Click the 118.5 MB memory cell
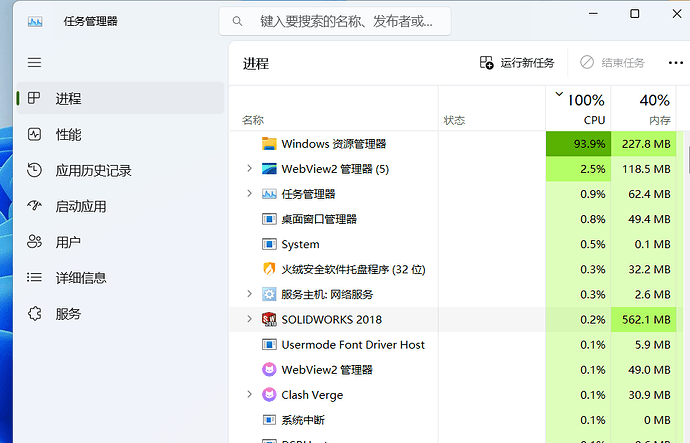690x443 pixels. (643, 169)
